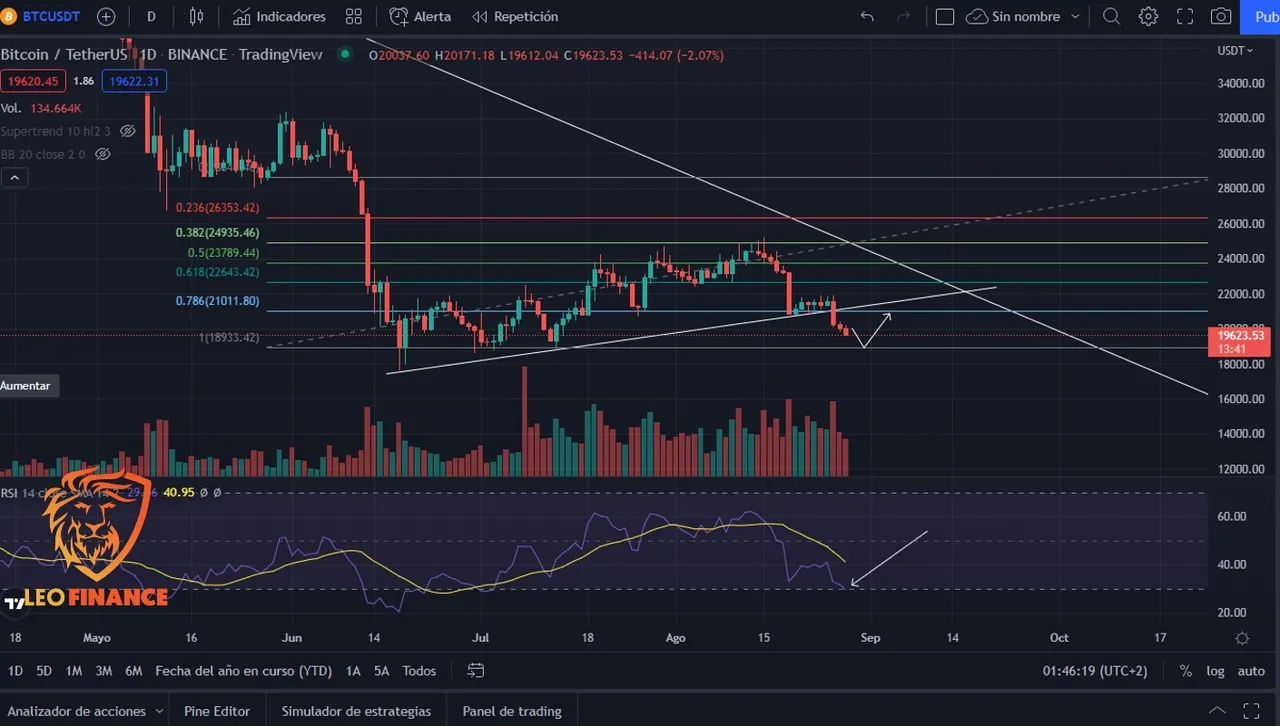Select the 5D date range
Screen dimensions: 1280x726
44,671
